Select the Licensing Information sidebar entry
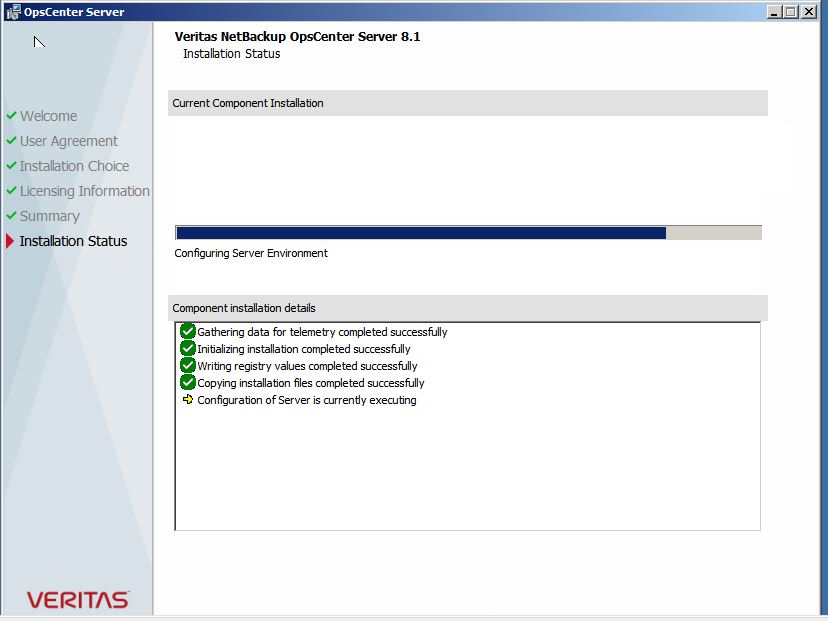 coord(84,191)
